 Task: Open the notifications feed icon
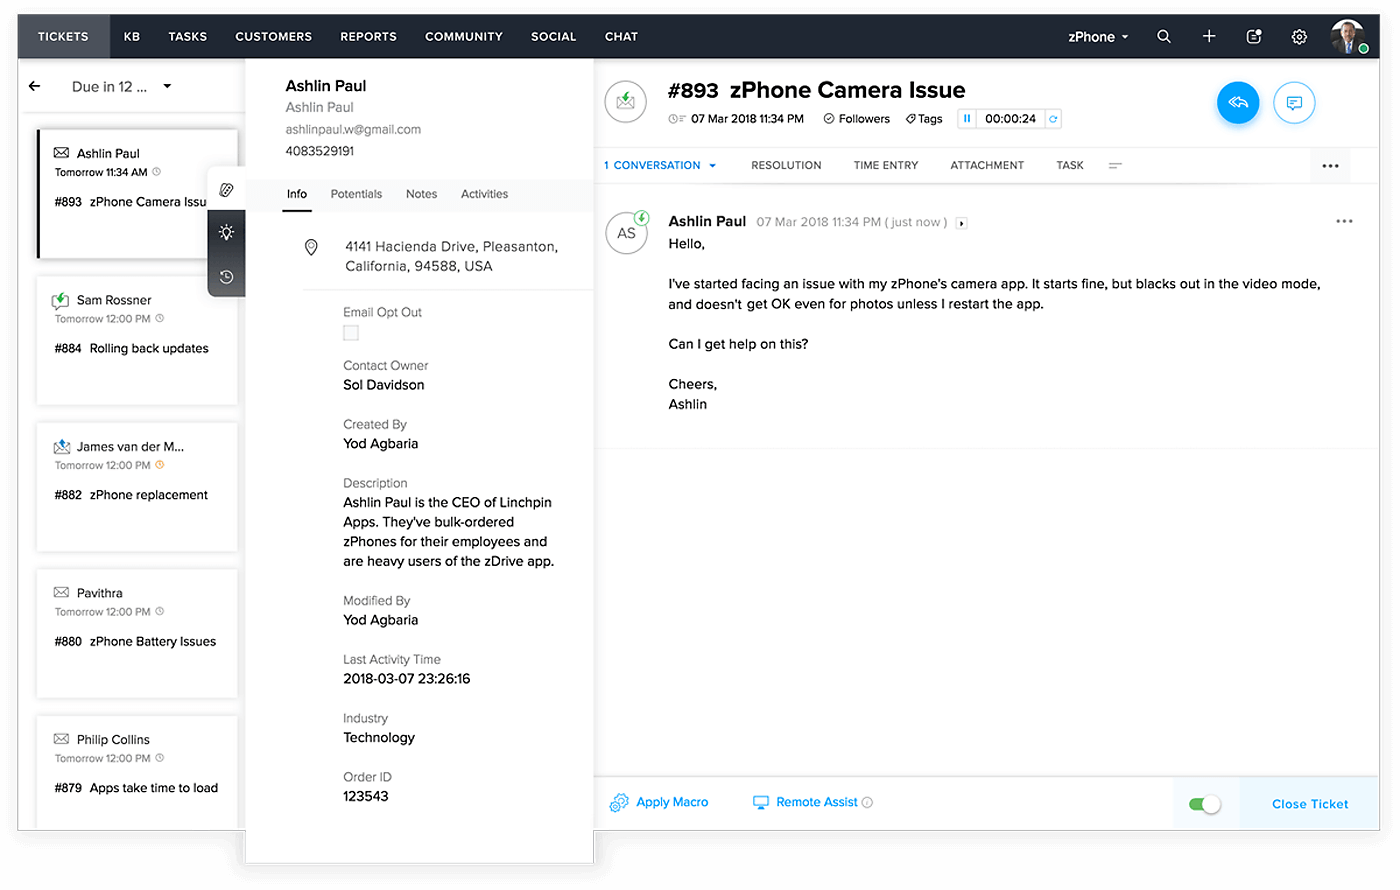tap(1253, 36)
